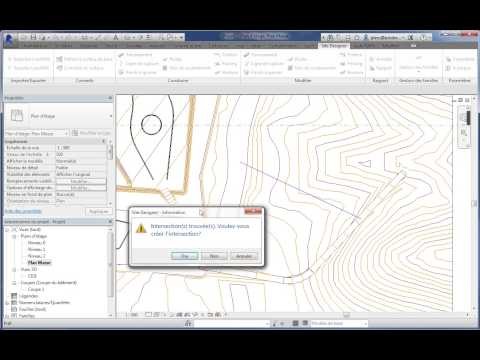Open Gestion des familles tool
The image size is (480, 360).
(x=419, y=63)
